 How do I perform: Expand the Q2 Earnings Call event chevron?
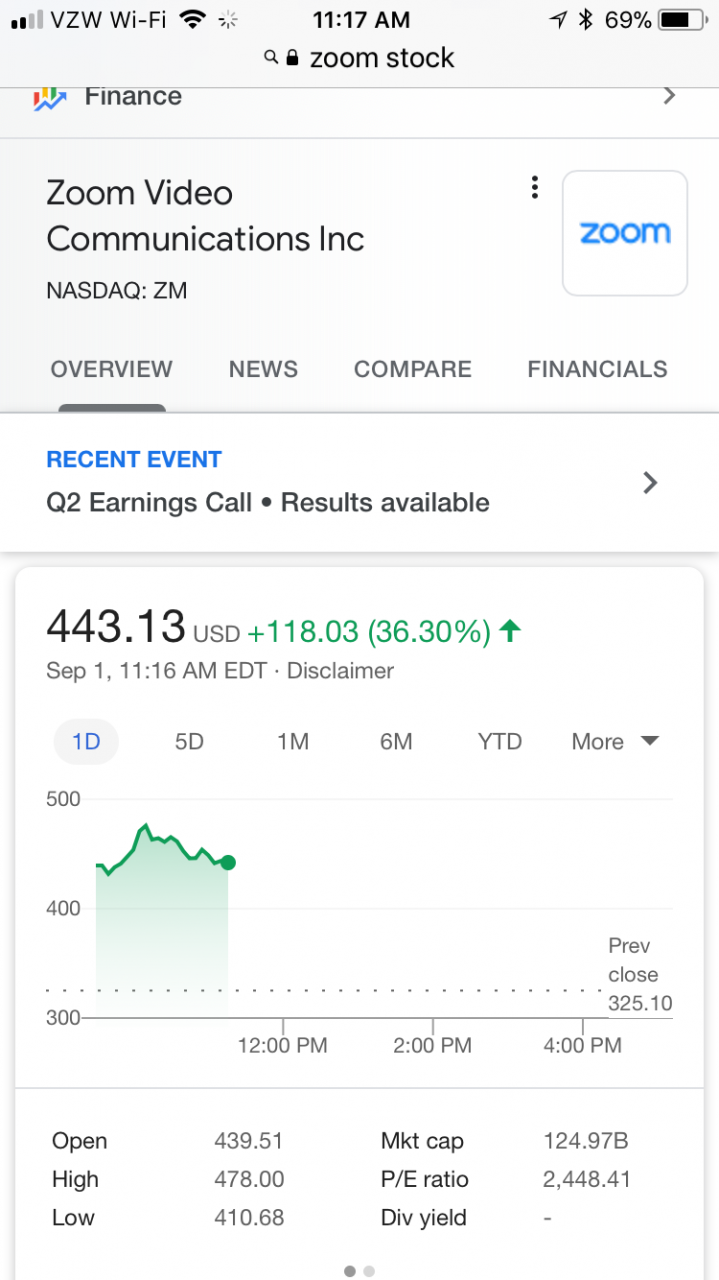coord(650,483)
